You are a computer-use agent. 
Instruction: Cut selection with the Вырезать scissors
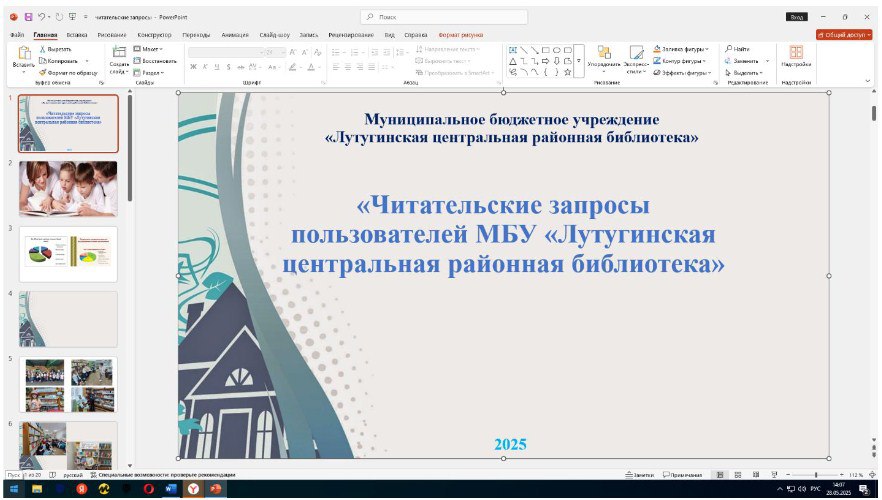click(55, 49)
